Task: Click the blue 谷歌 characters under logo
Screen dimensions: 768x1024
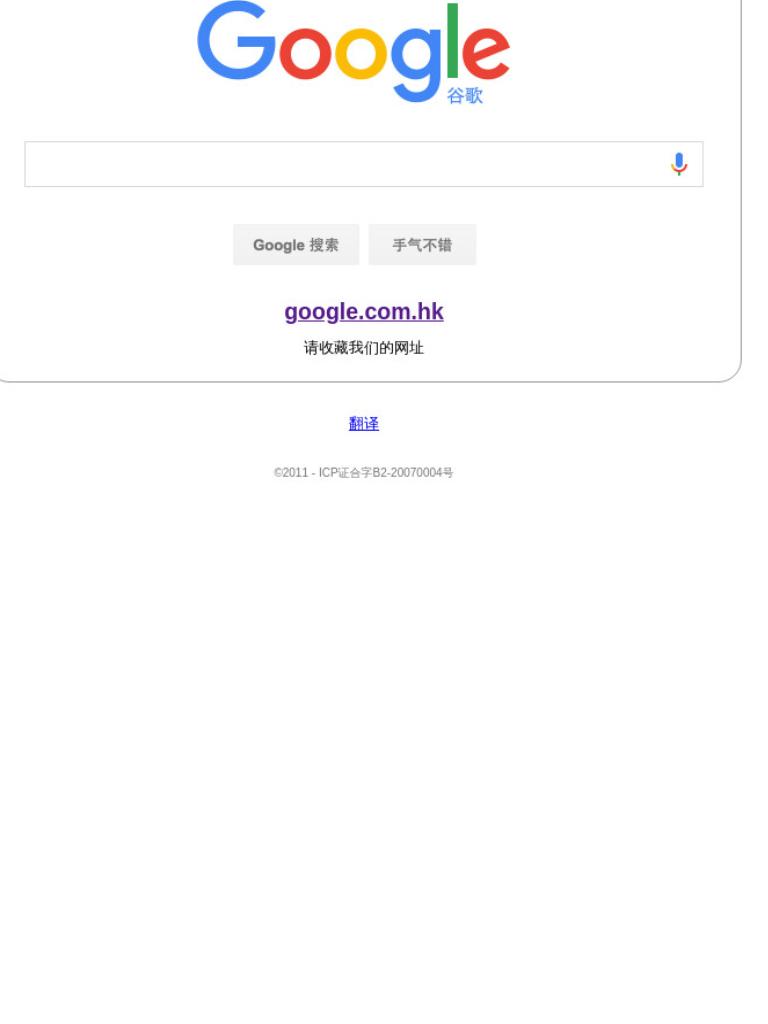Action: (x=465, y=95)
